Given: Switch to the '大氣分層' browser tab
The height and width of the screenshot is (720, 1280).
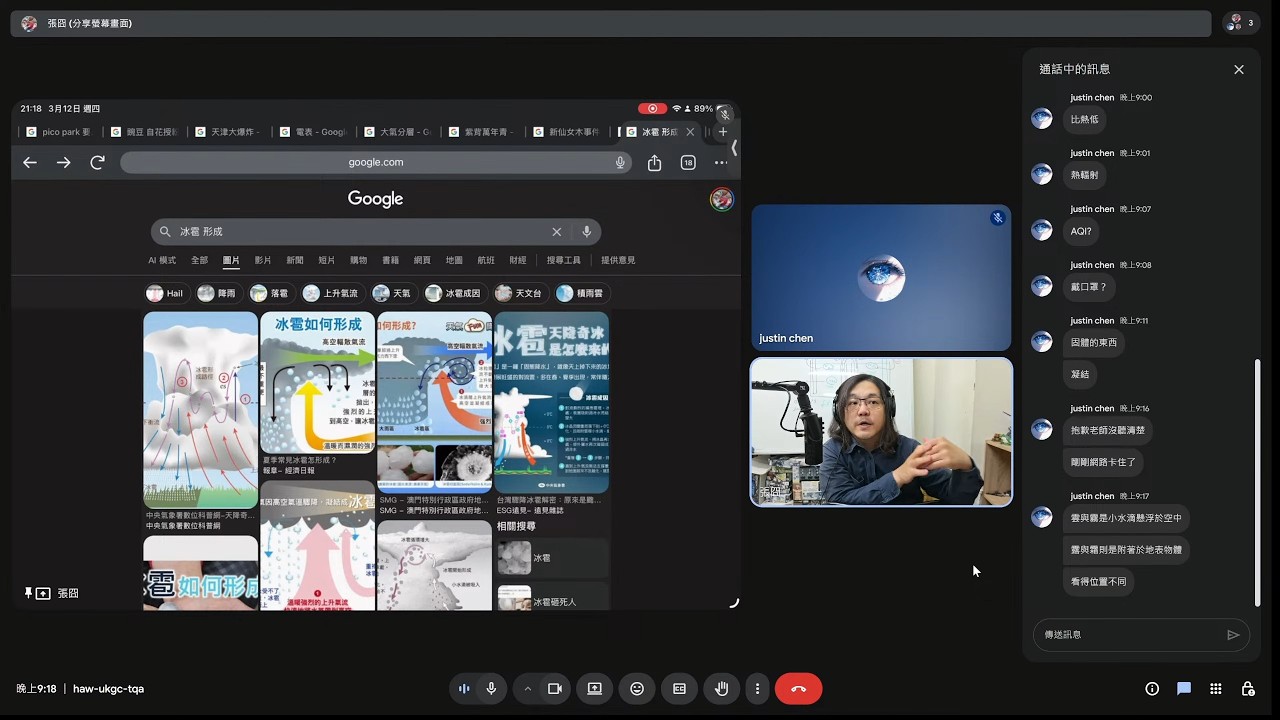Looking at the screenshot, I should pos(399,132).
